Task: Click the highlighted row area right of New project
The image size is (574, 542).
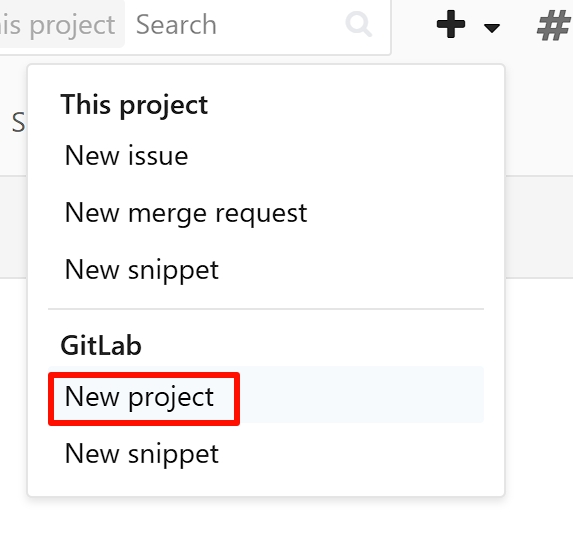Action: click(362, 395)
